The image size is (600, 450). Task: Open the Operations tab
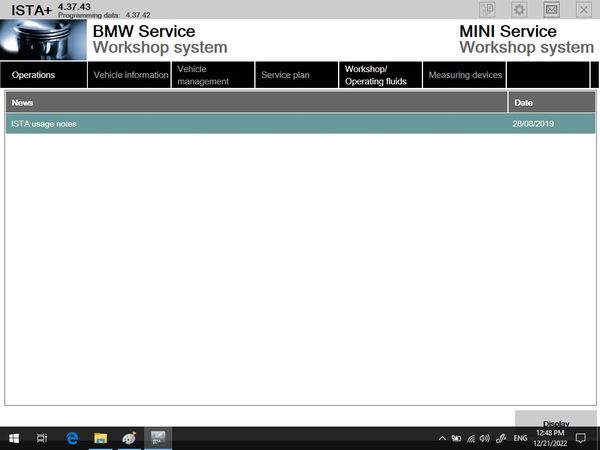44,75
